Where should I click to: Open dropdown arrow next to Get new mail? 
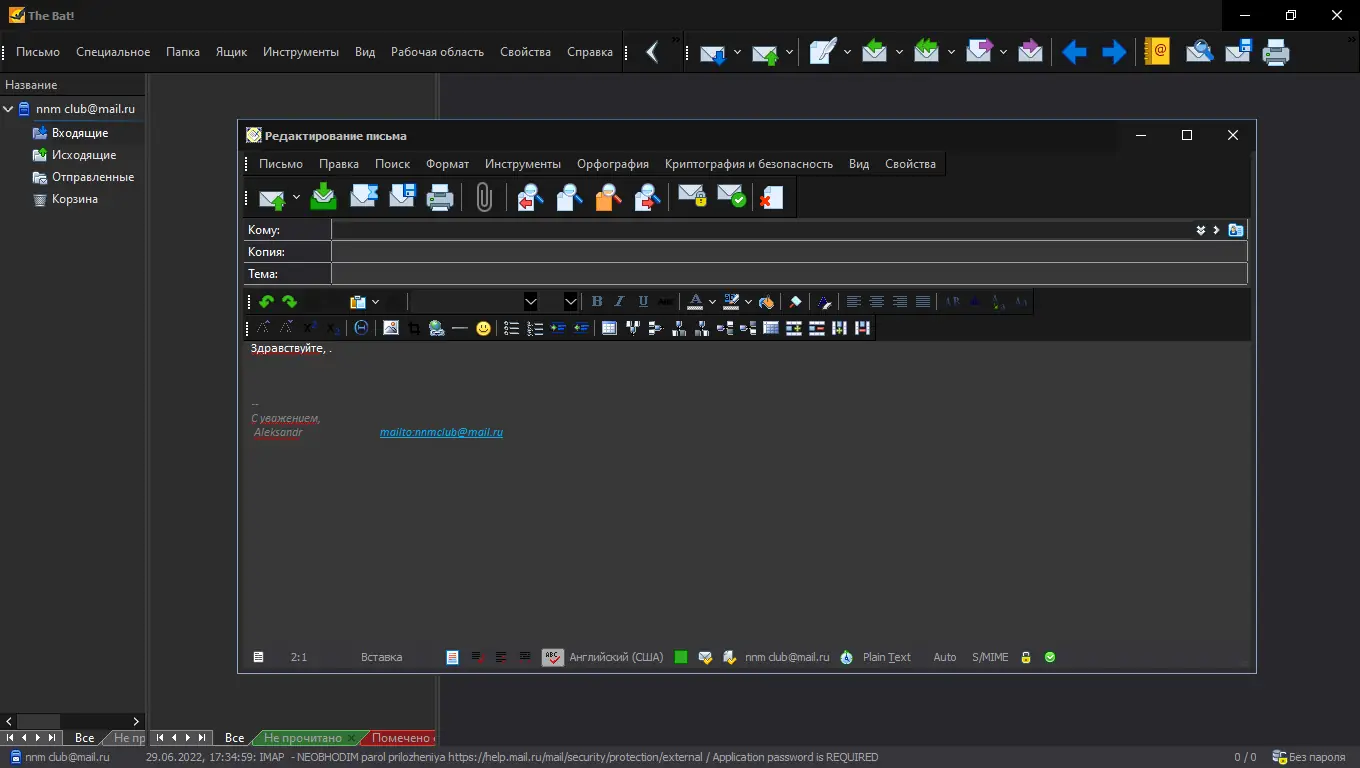737,52
